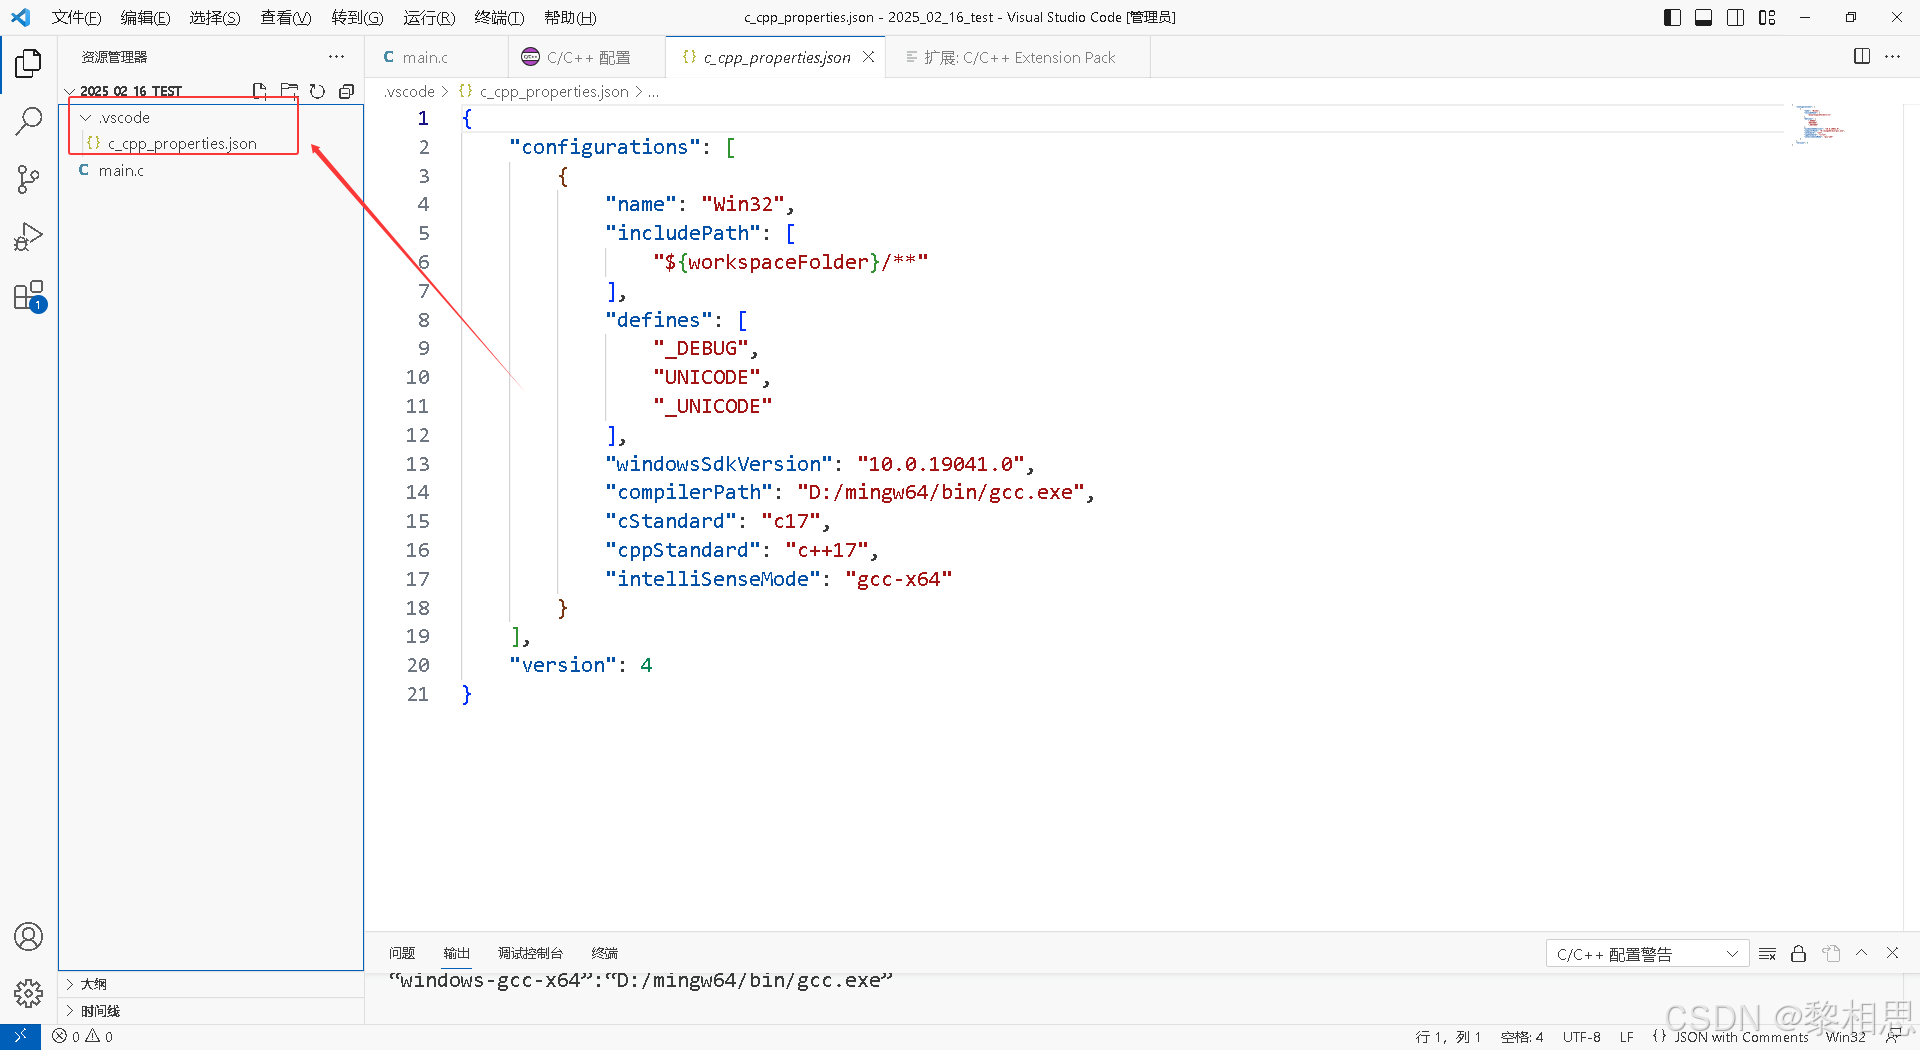Open the Selection menu
The image size is (1920, 1050).
point(214,17)
